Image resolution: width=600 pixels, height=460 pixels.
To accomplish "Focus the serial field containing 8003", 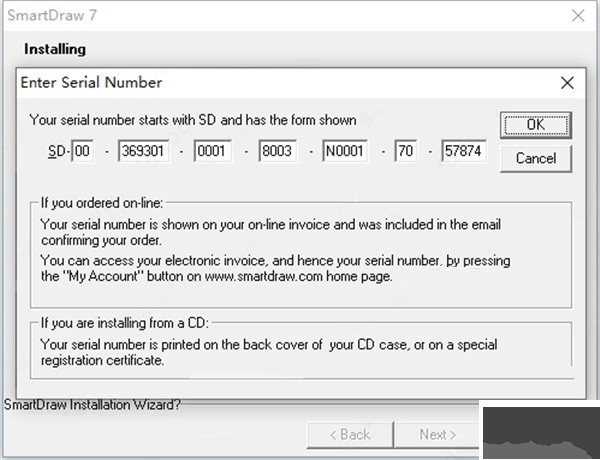I will coord(277,151).
